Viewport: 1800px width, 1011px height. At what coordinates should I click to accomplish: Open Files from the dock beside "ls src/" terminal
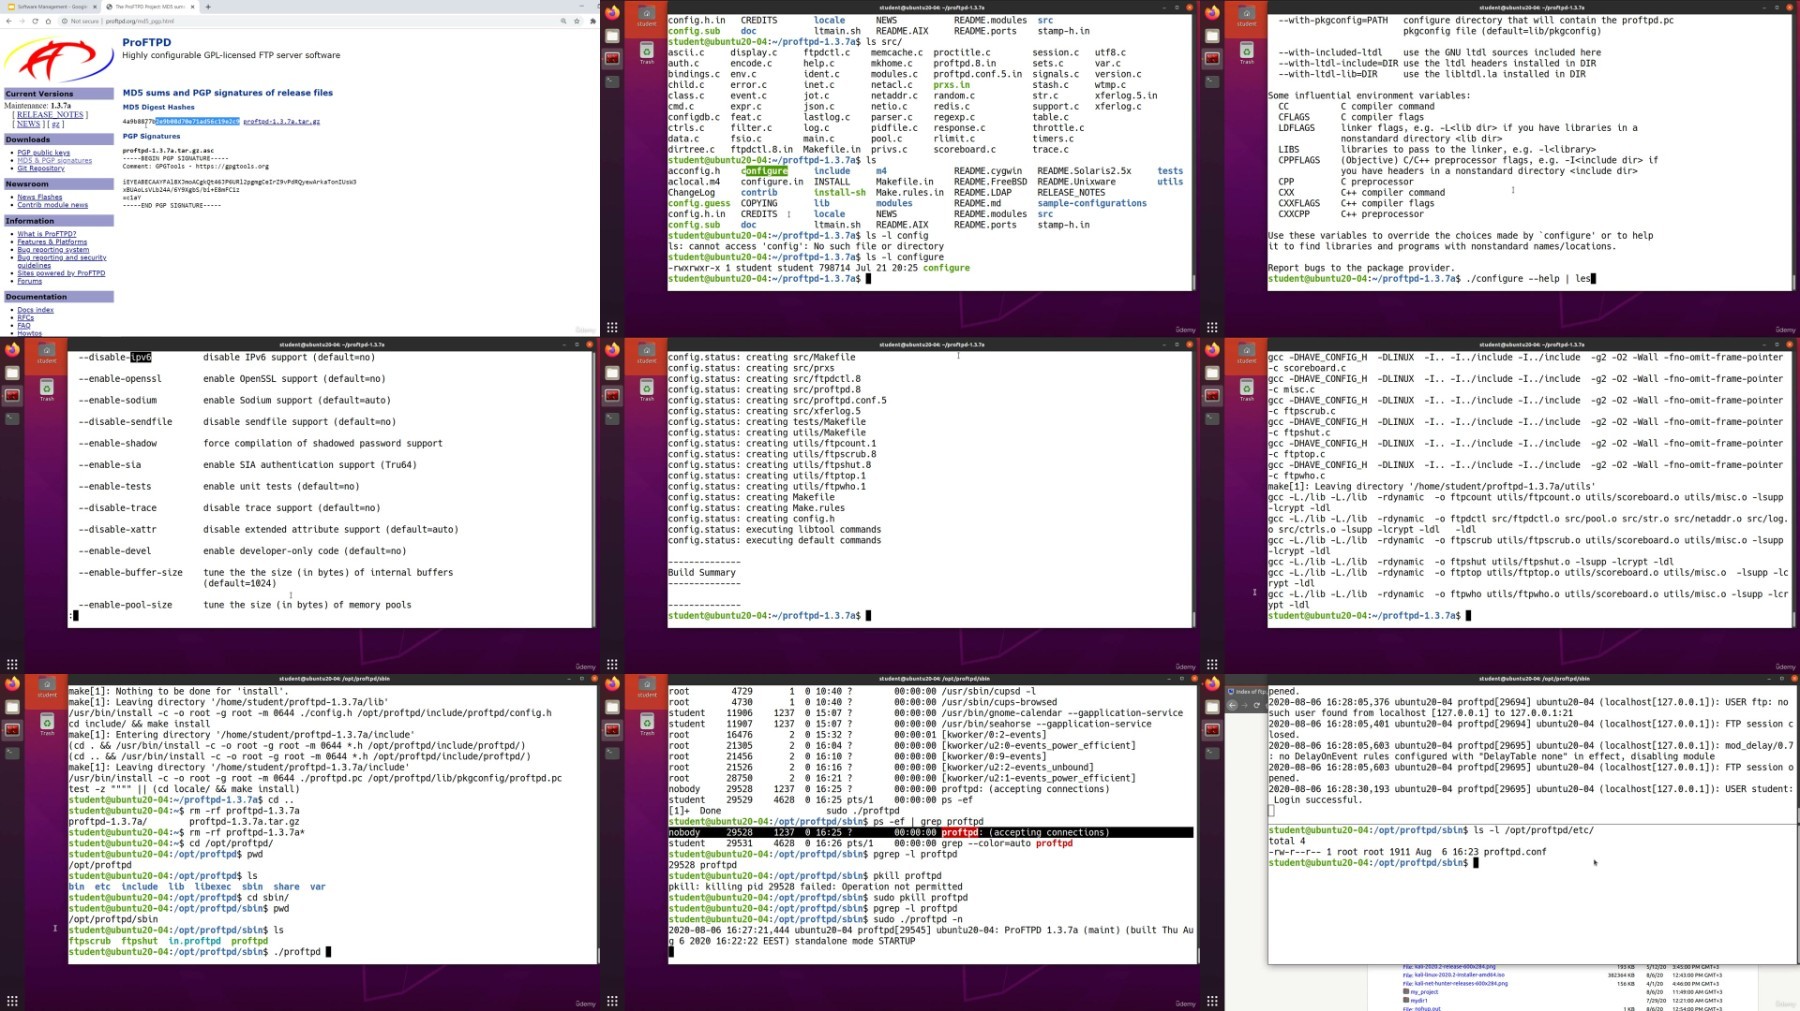click(613, 36)
